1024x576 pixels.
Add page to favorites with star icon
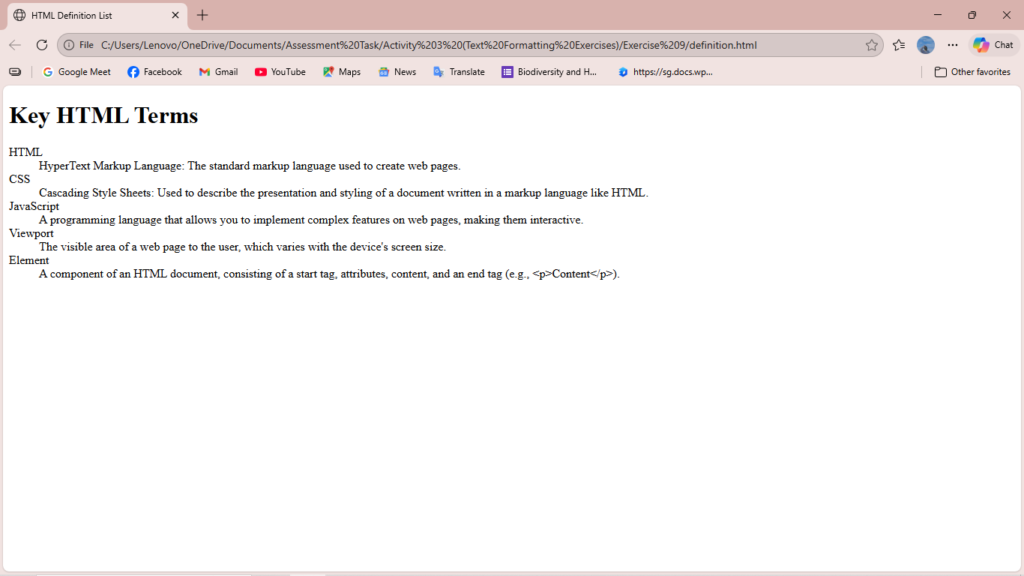click(x=872, y=45)
